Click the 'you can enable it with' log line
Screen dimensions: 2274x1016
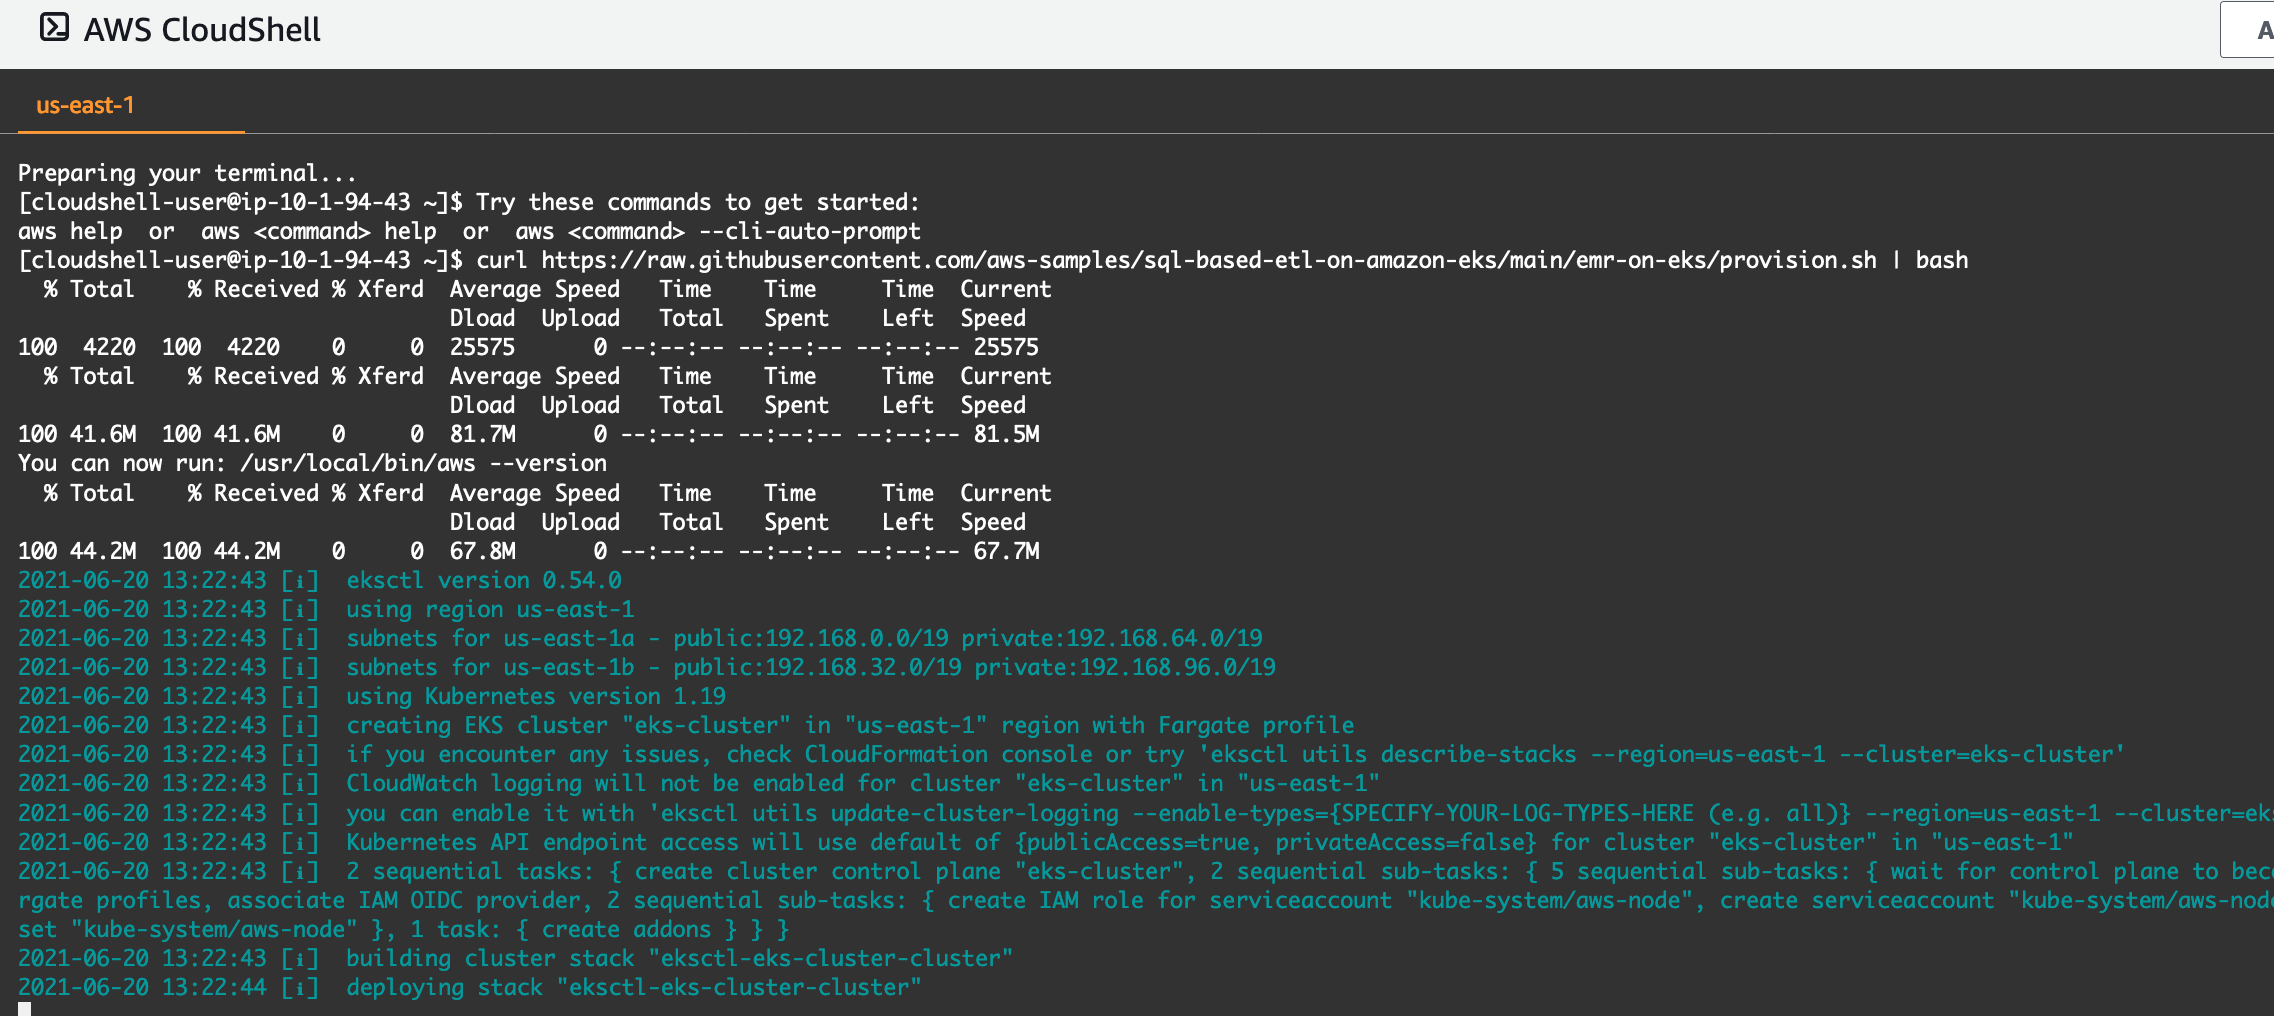[1146, 813]
